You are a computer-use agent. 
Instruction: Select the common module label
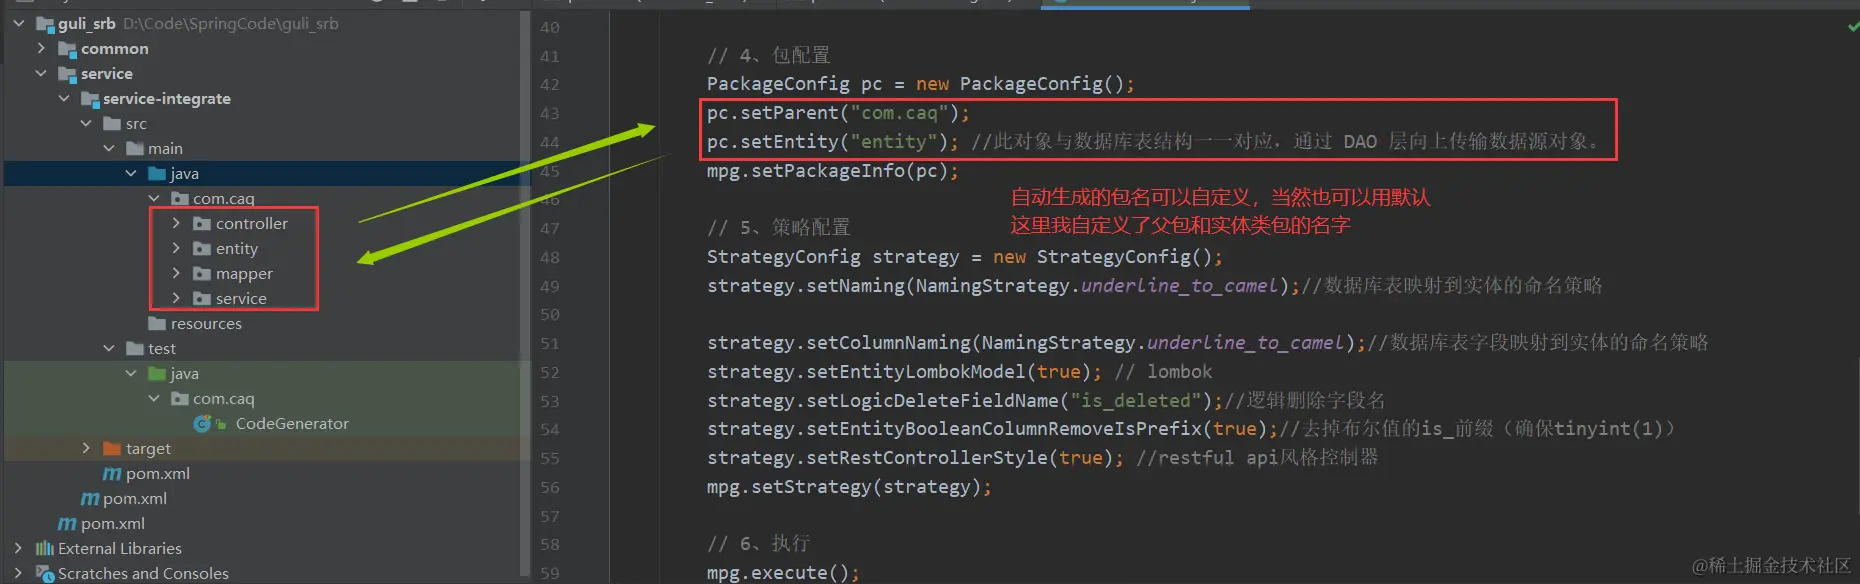click(115, 49)
